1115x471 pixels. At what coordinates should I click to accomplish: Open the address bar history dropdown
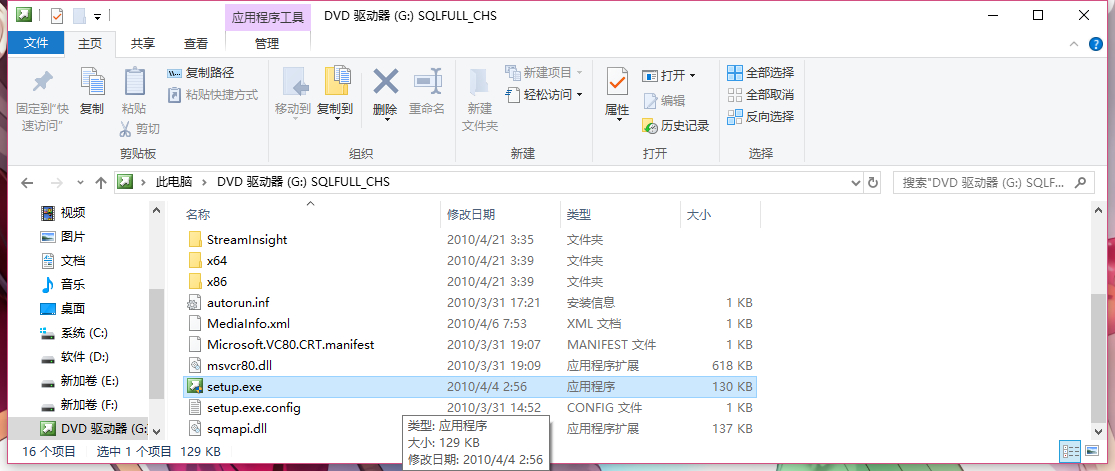pos(856,182)
